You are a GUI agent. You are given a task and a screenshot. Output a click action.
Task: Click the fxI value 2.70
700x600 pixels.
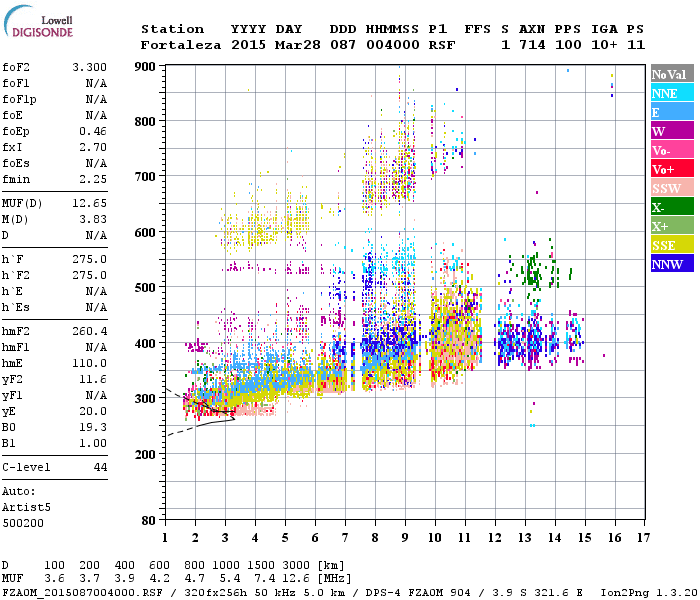coord(93,147)
